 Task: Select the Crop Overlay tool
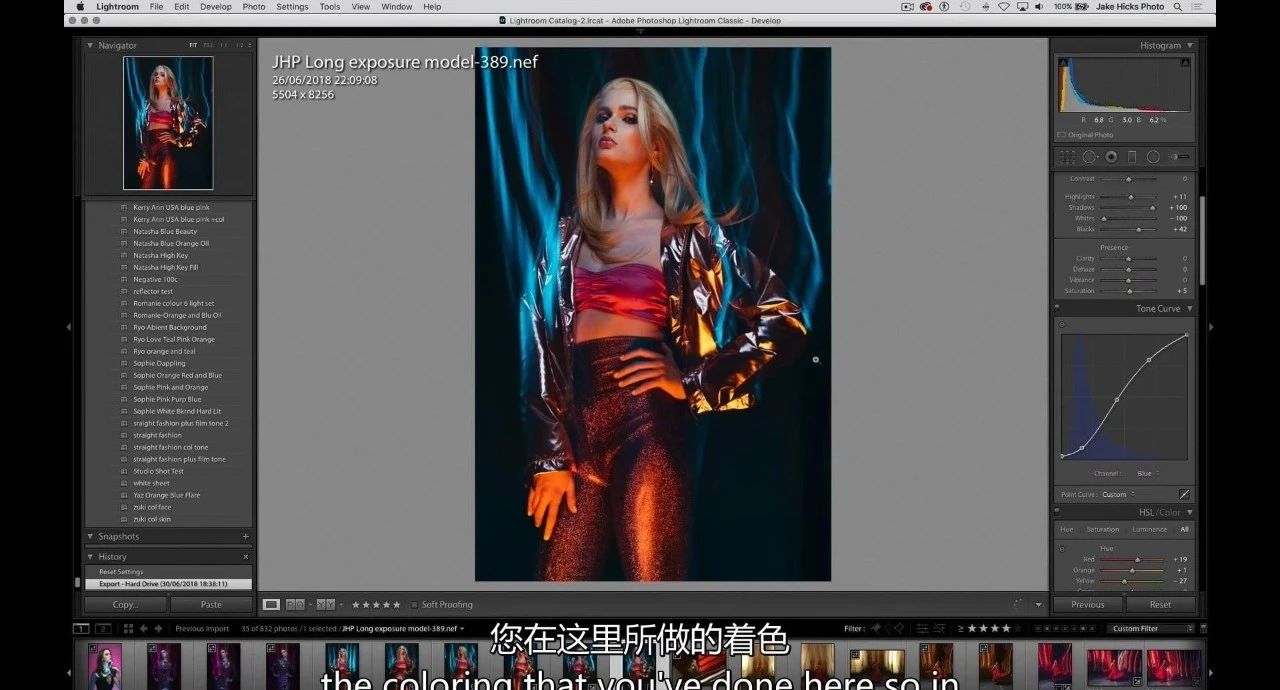click(1067, 157)
